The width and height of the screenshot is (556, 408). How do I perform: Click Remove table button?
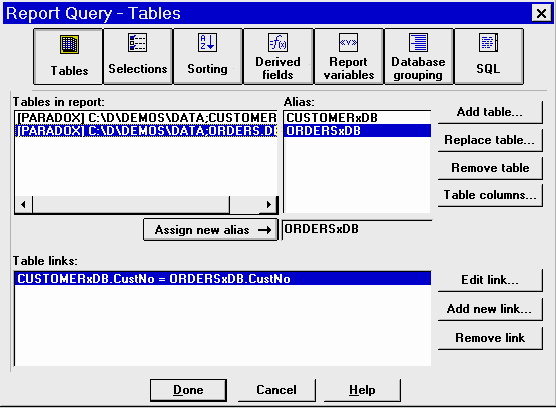pyautogui.click(x=490, y=168)
